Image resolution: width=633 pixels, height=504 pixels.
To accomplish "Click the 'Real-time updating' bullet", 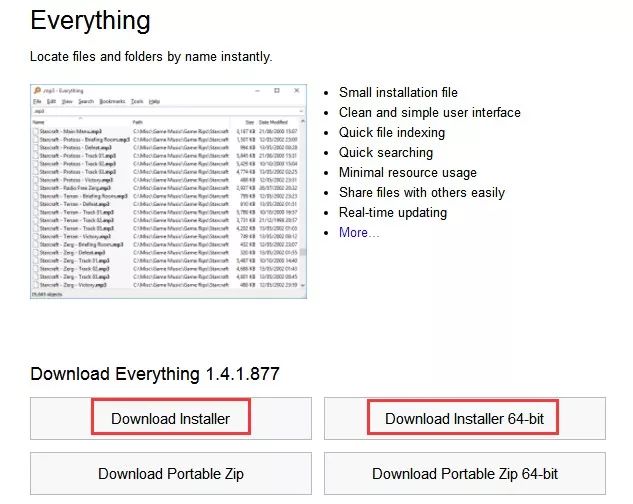I will (x=393, y=212).
